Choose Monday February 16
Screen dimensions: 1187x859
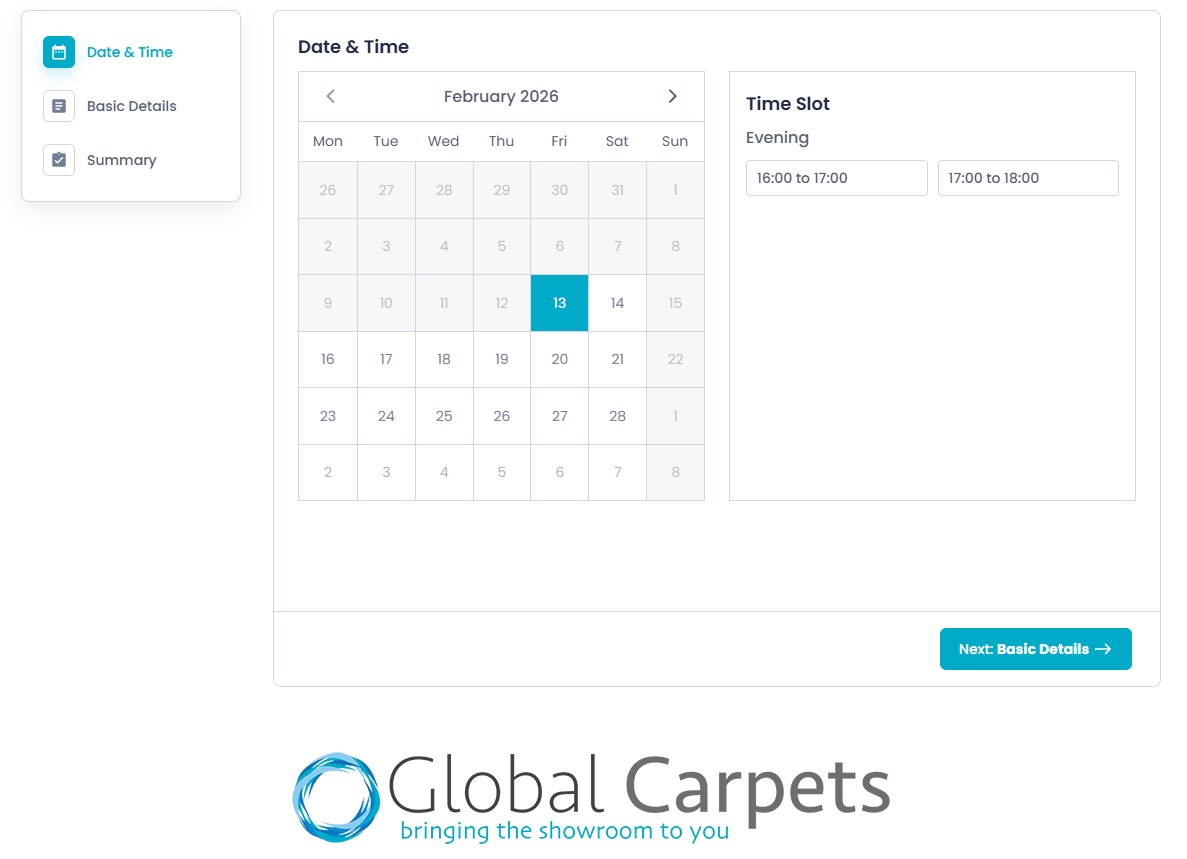click(328, 359)
